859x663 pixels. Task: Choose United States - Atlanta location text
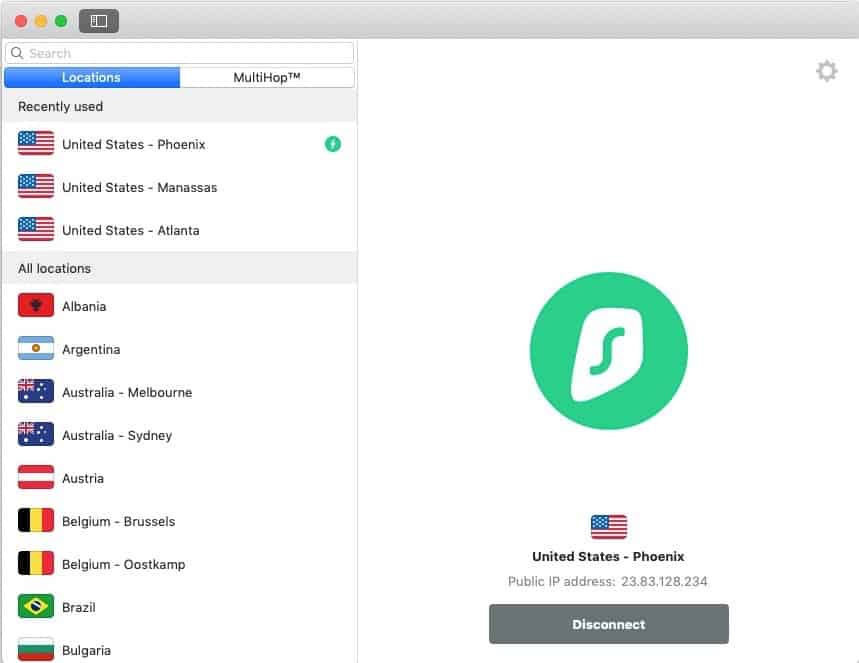pyautogui.click(x=131, y=231)
